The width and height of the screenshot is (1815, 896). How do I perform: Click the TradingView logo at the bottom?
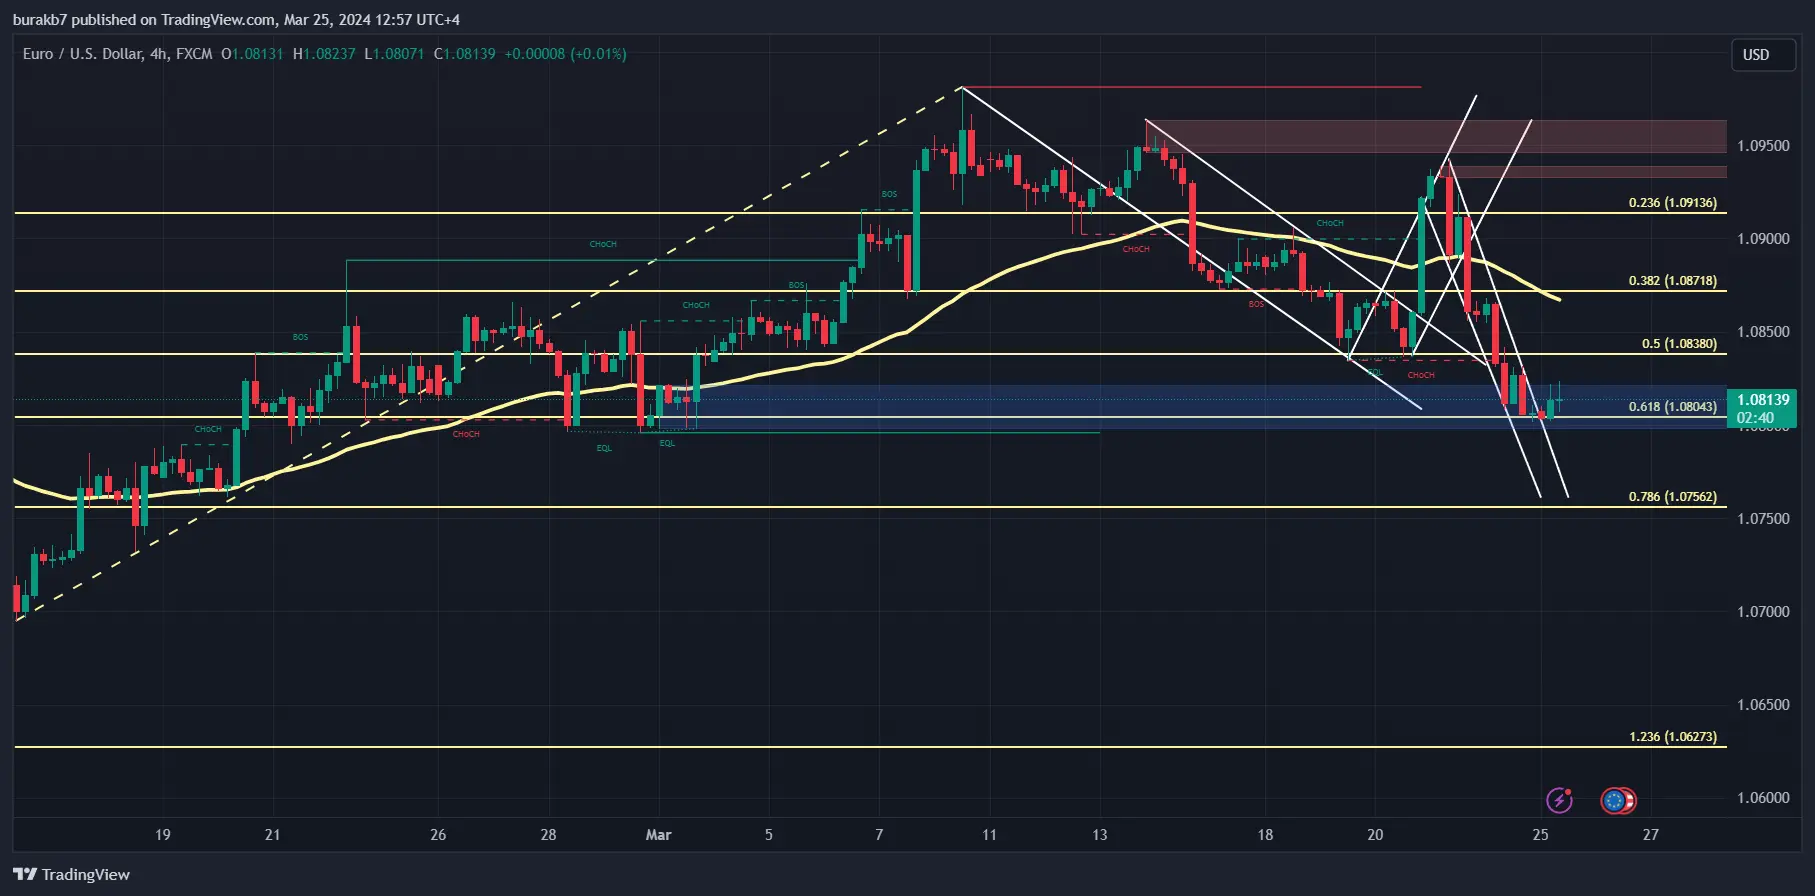pyautogui.click(x=72, y=875)
